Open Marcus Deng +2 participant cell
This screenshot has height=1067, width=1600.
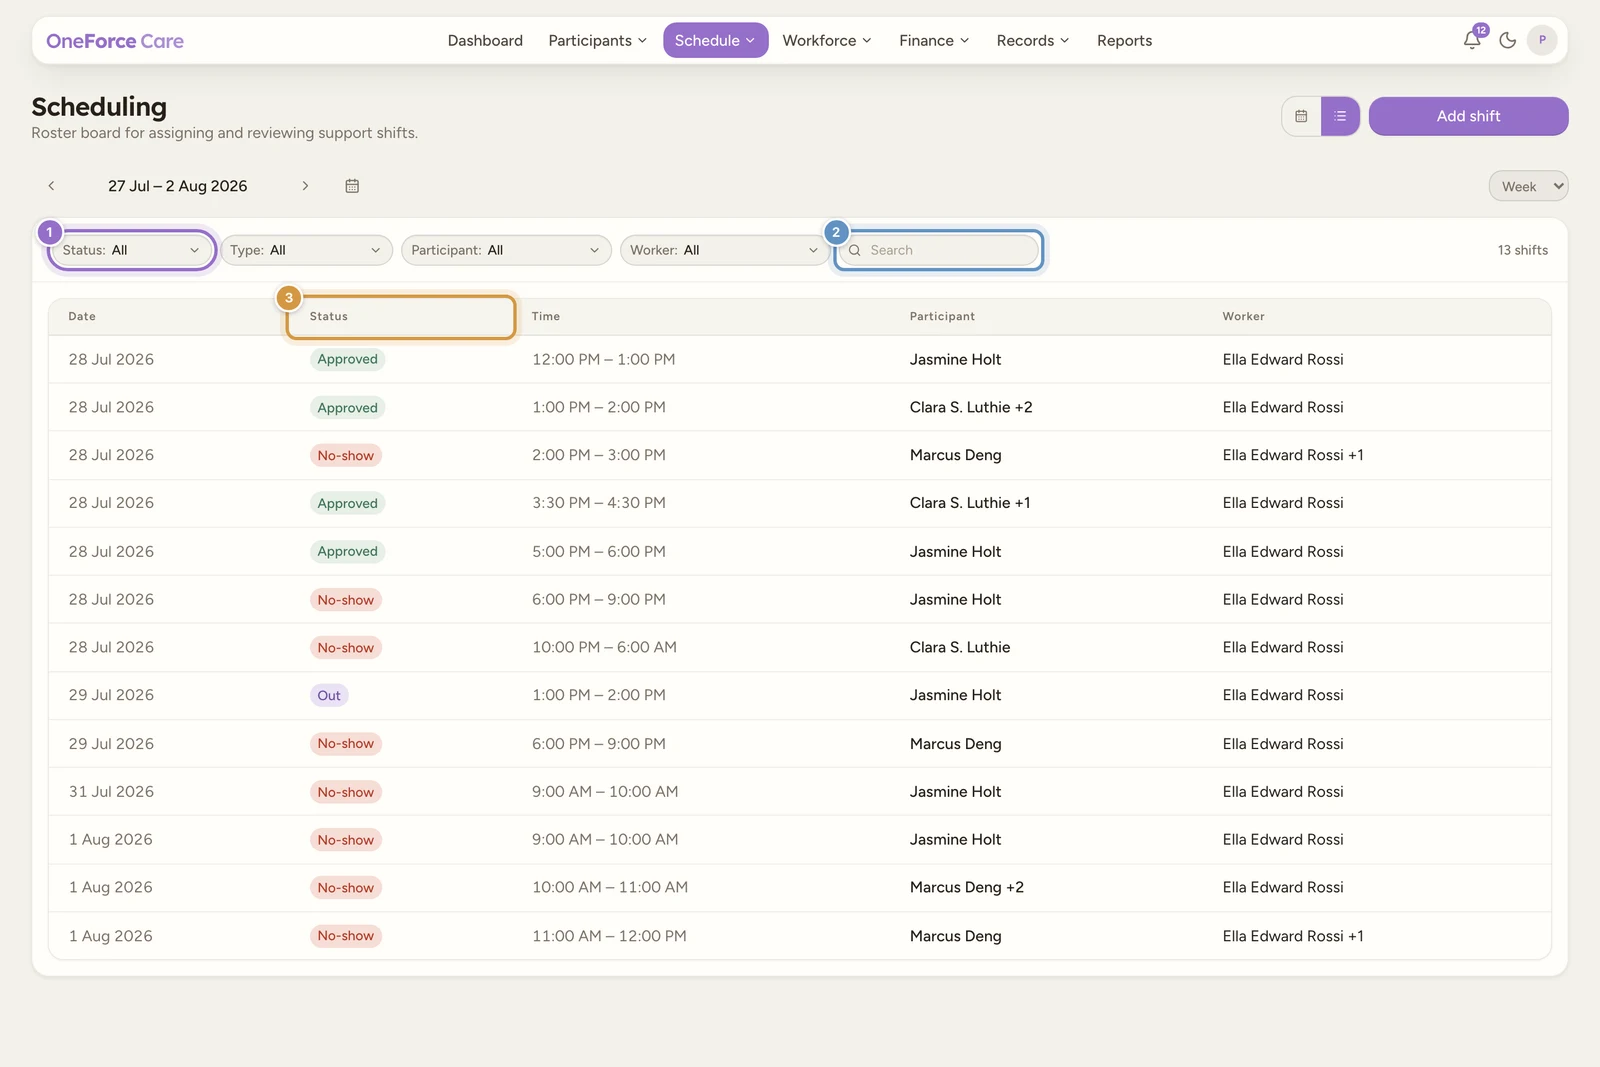point(967,887)
